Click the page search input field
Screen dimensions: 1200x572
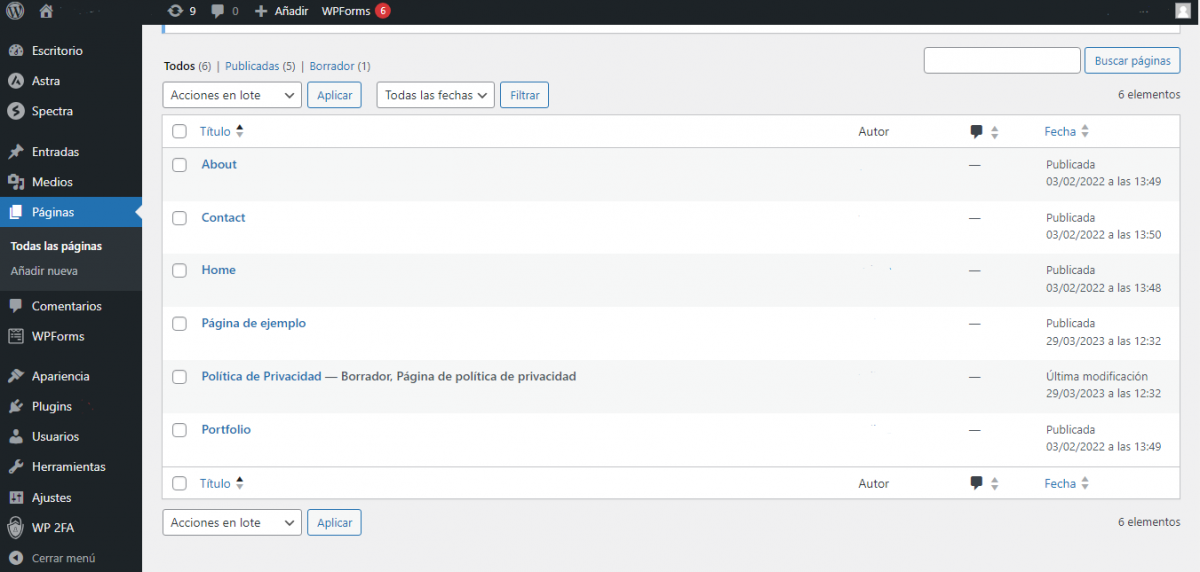1001,60
